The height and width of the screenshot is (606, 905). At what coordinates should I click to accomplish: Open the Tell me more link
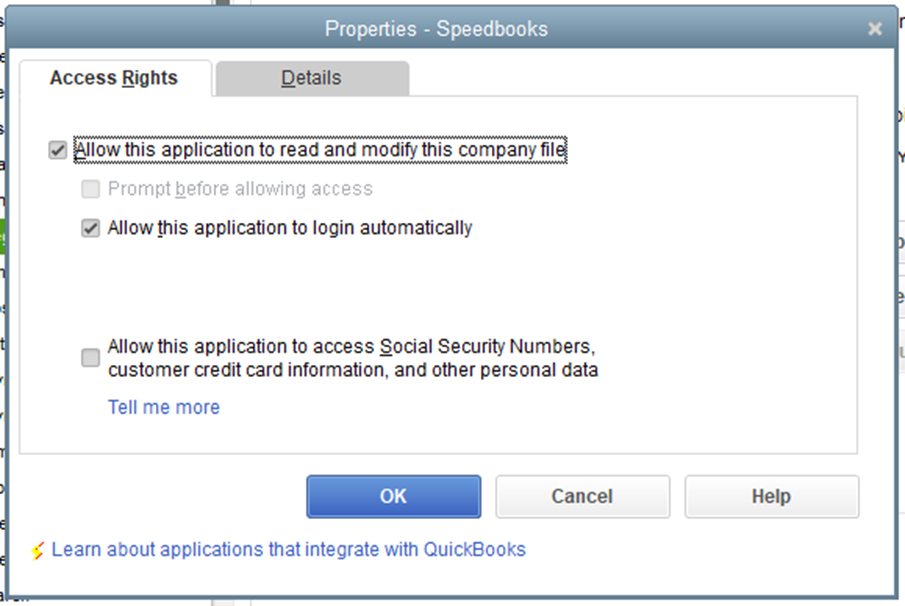(x=164, y=407)
